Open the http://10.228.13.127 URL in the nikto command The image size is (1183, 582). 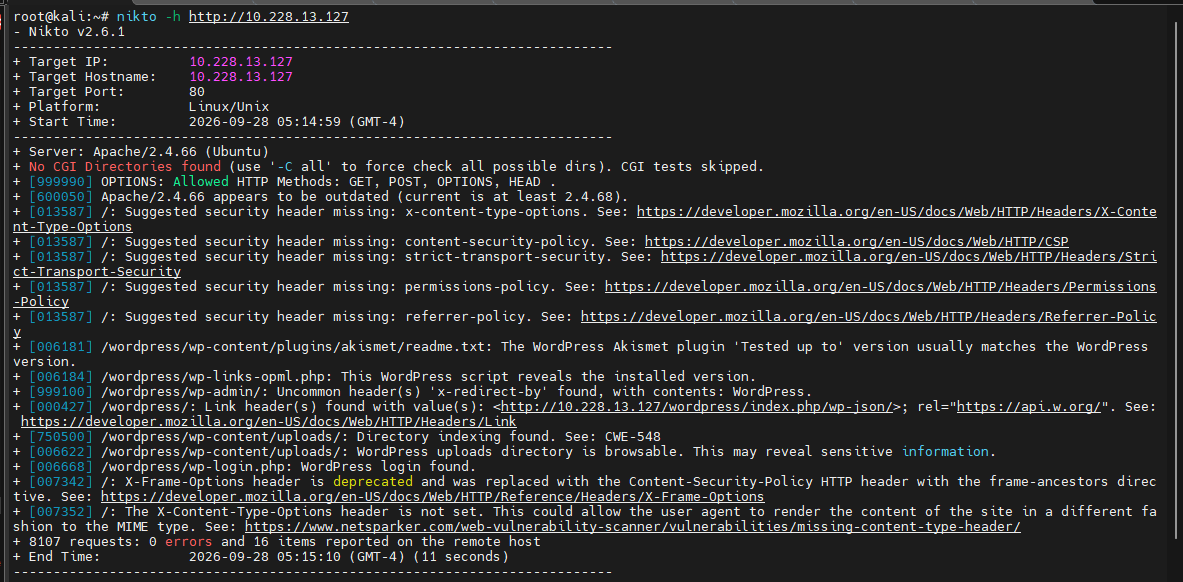tap(269, 17)
